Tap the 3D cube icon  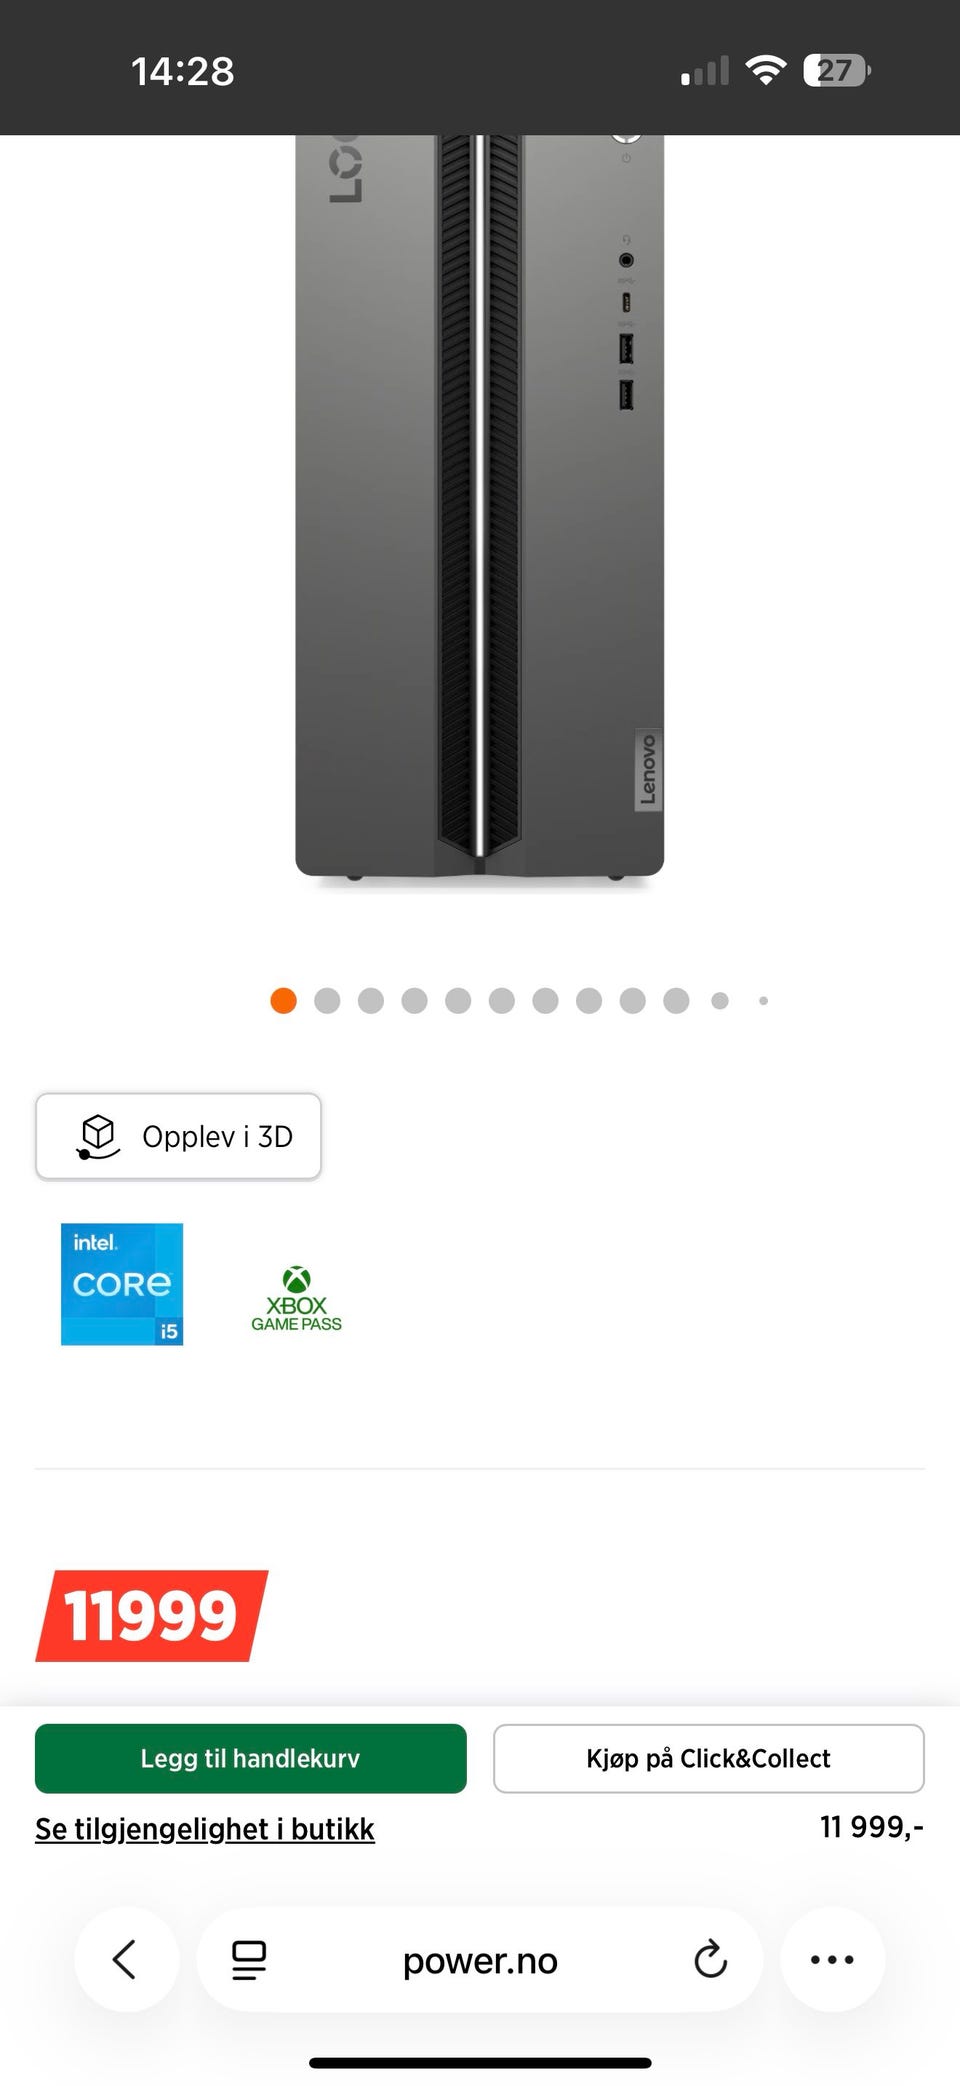pos(98,1137)
